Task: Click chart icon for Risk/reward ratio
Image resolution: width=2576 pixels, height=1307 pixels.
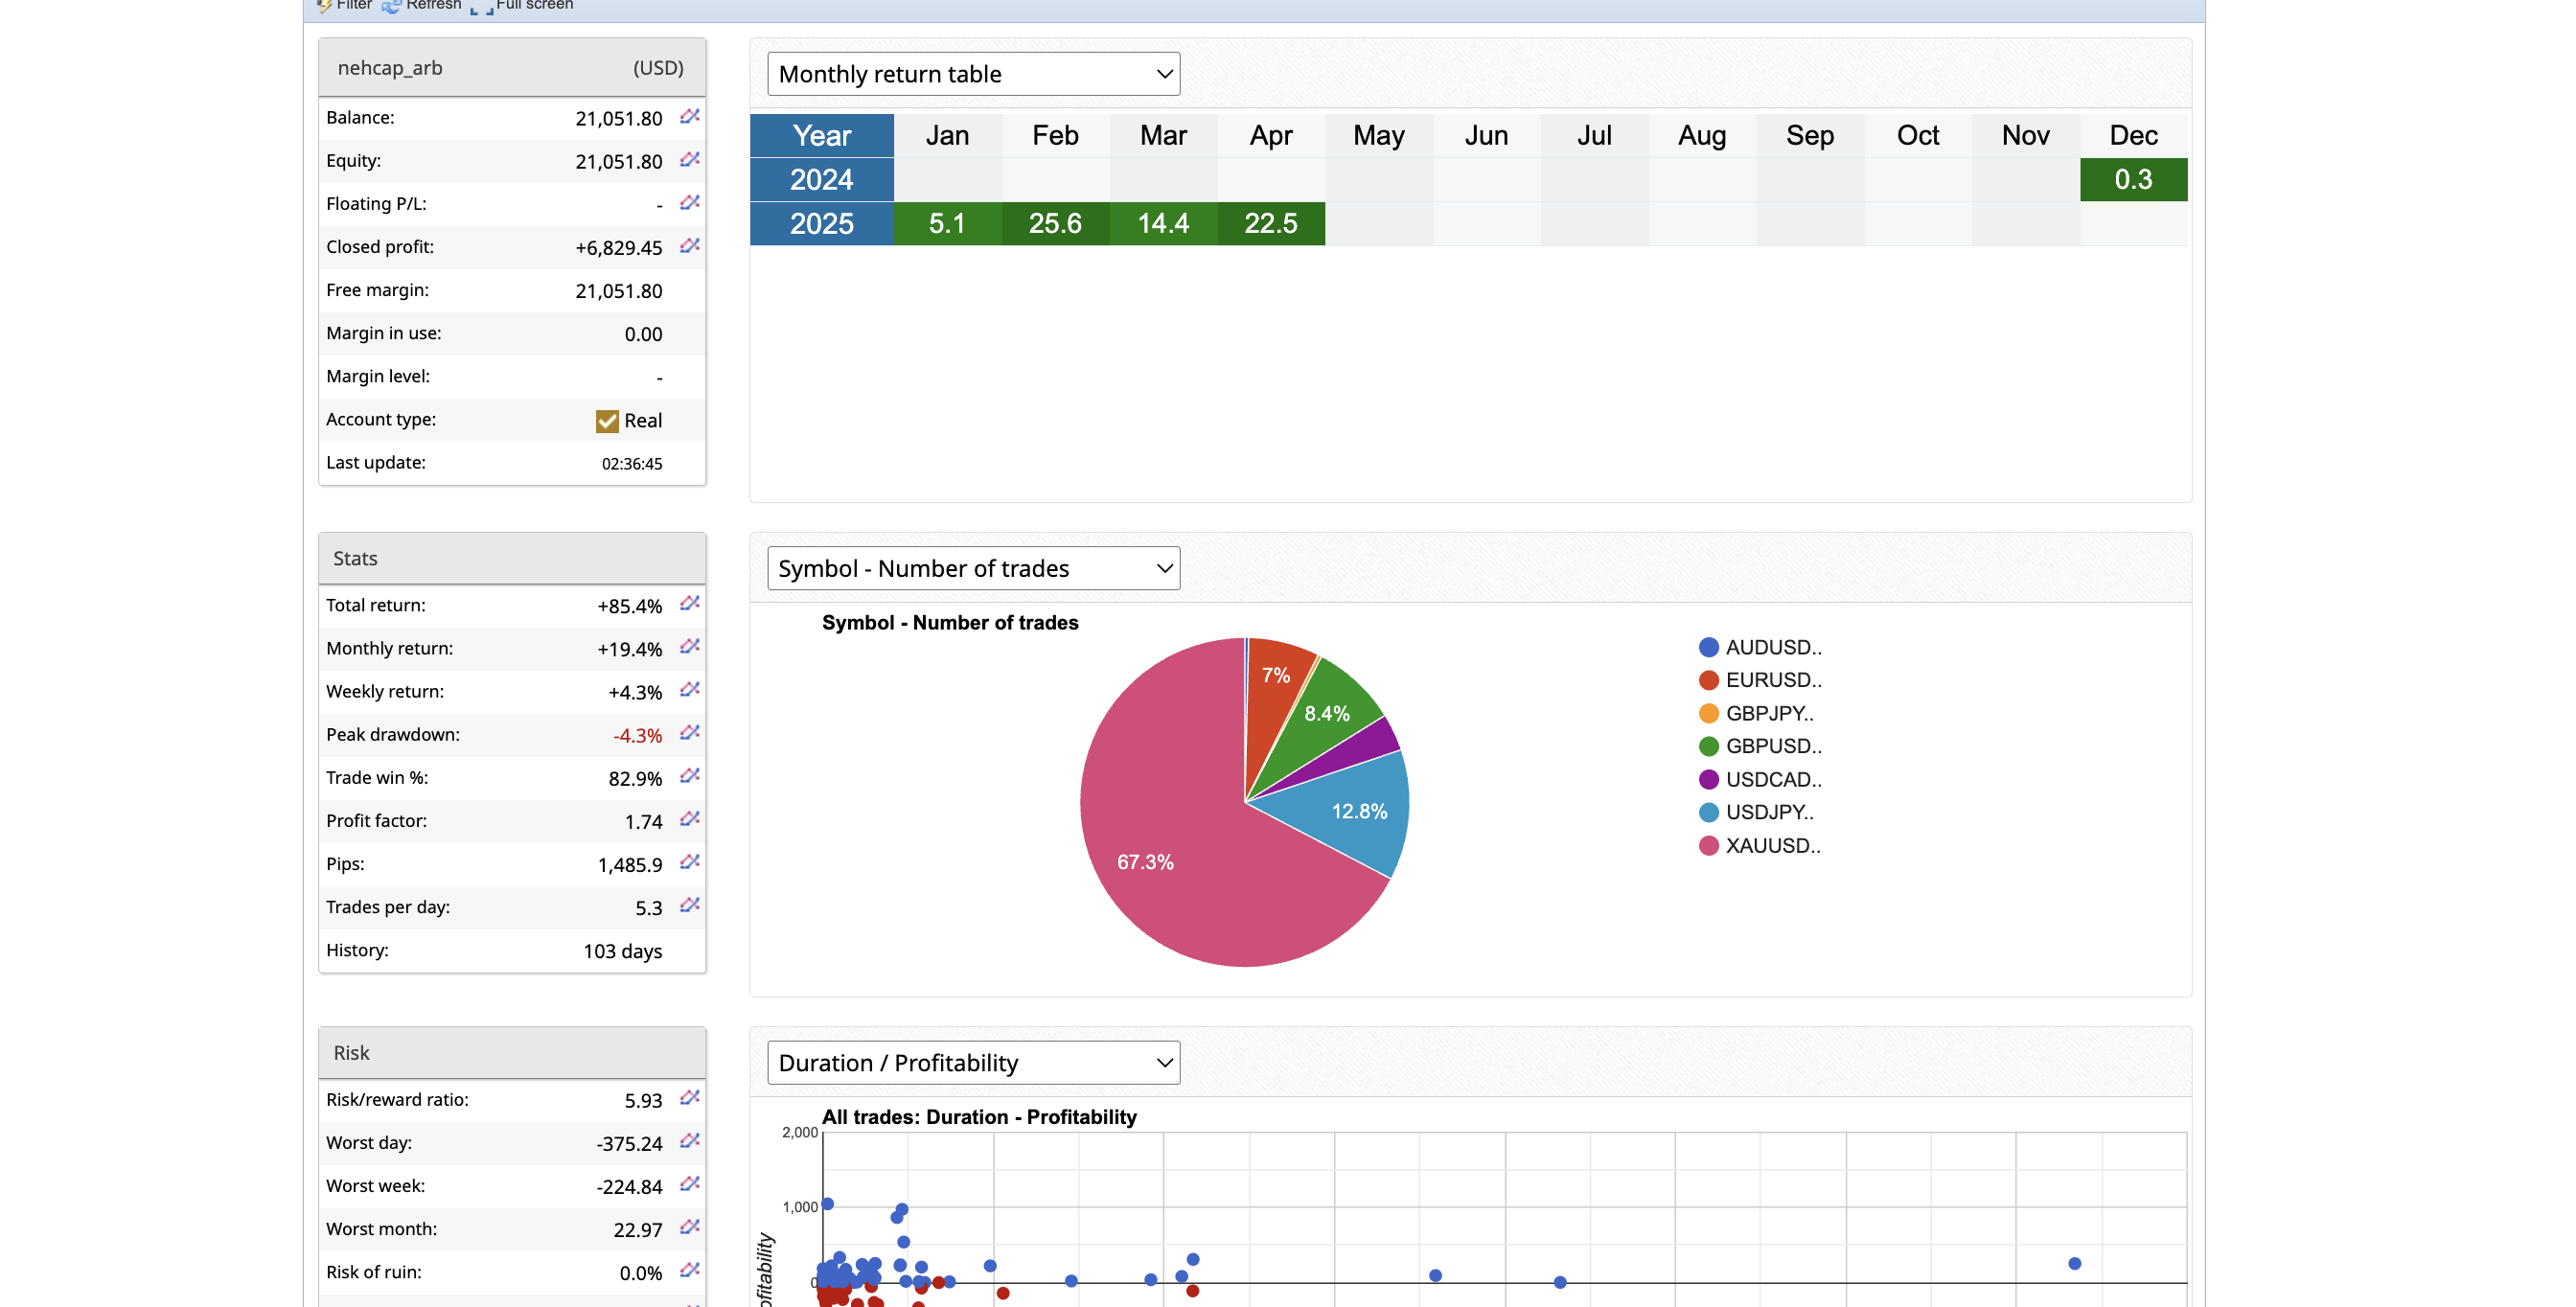Action: [x=689, y=1098]
